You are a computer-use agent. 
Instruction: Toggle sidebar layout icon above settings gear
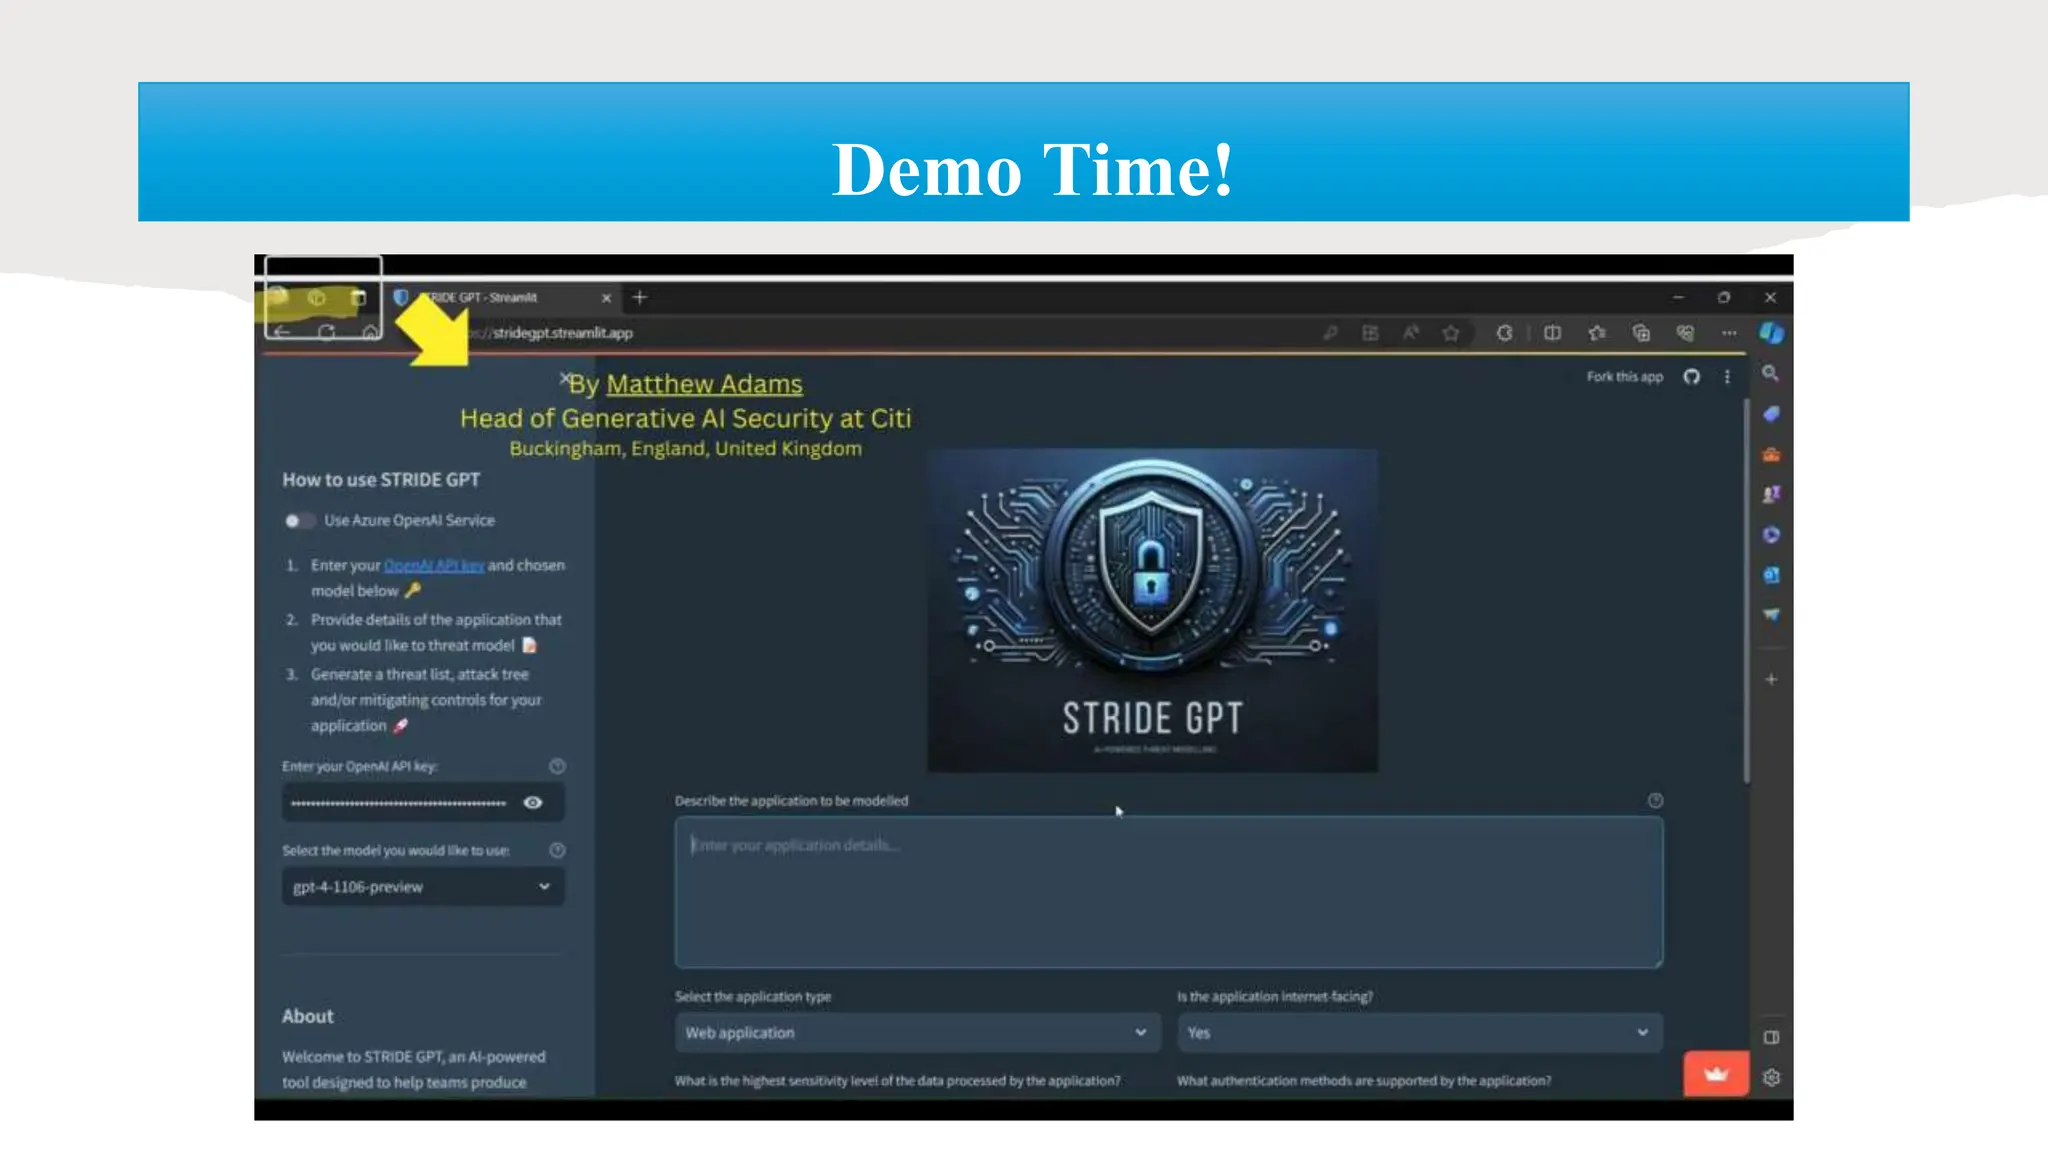pos(1771,1037)
